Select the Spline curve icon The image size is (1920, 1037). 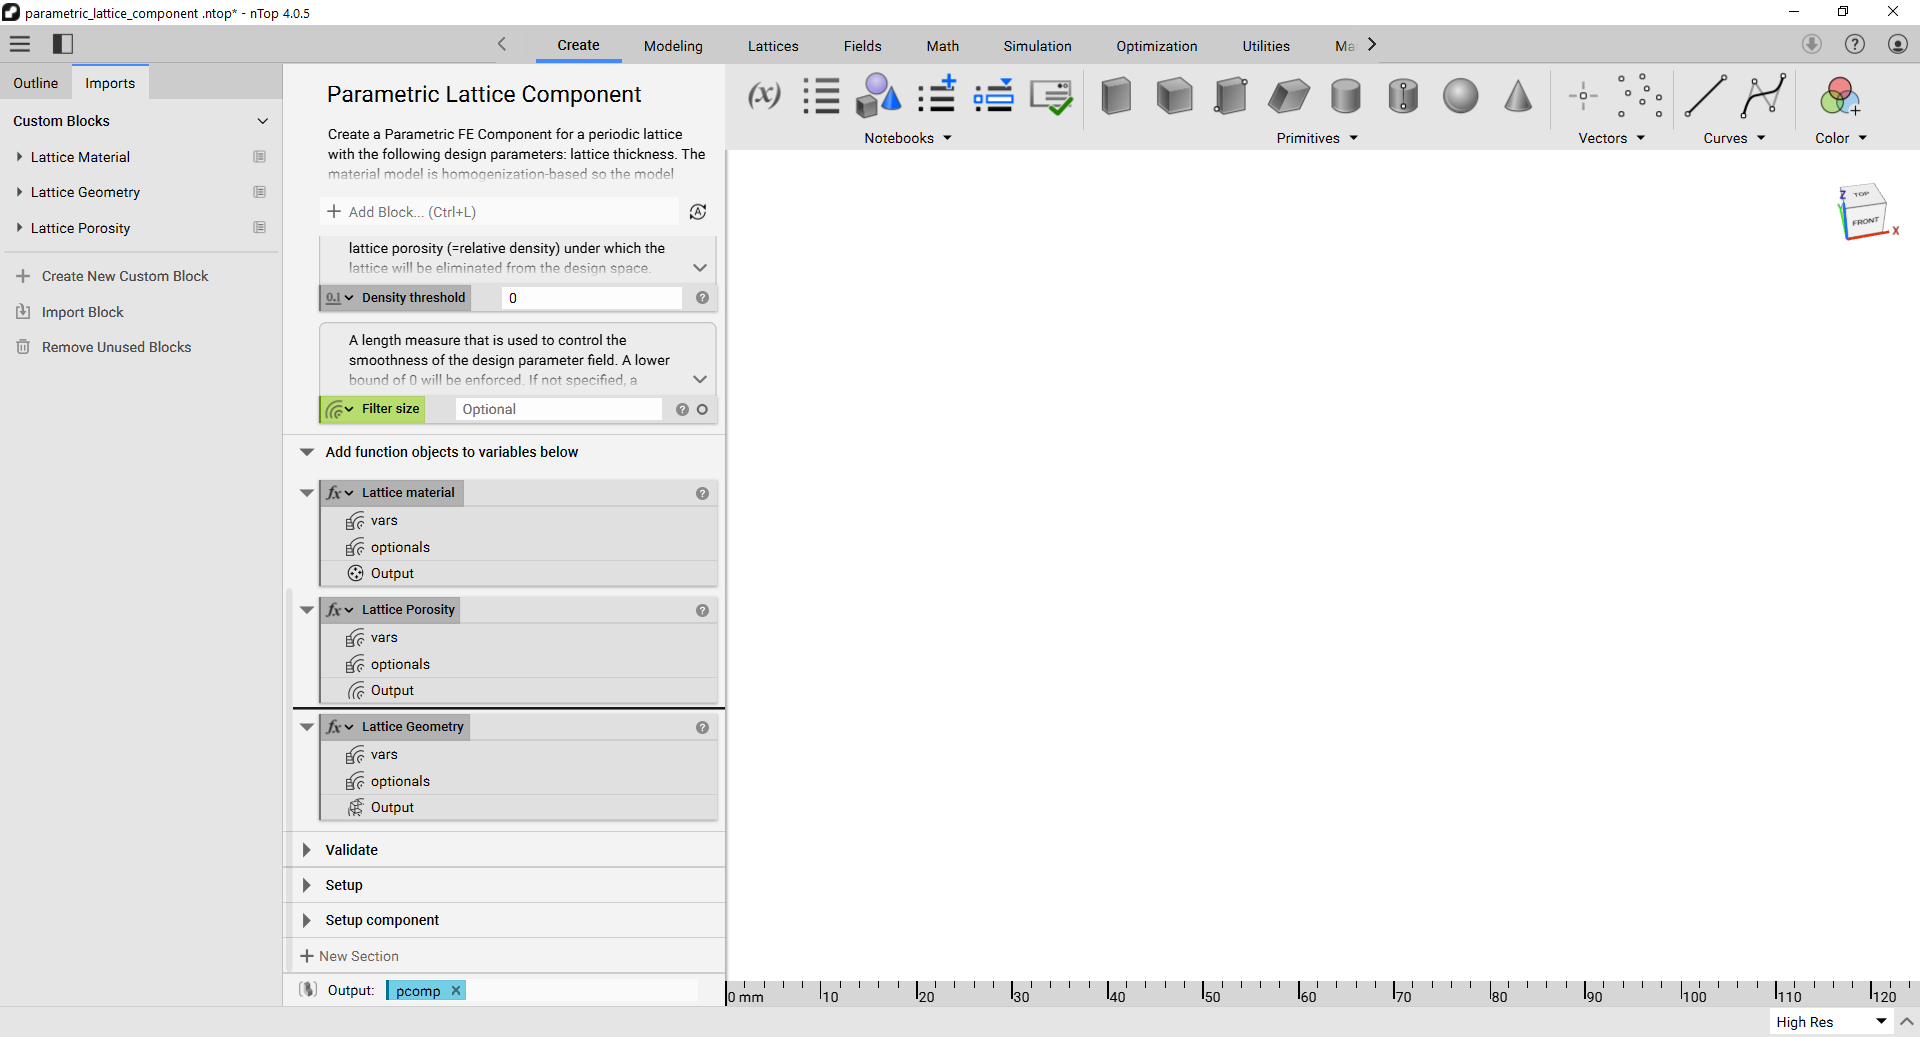[1763, 96]
